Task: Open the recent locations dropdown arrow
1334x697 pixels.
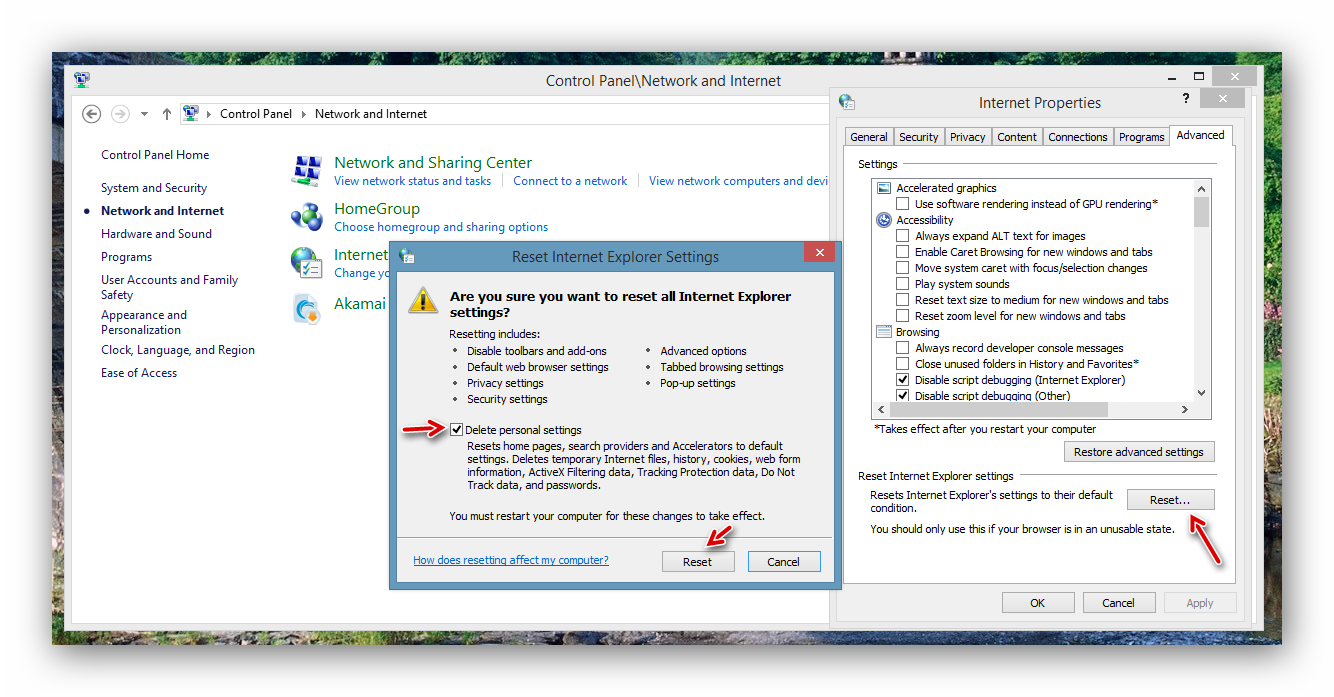Action: point(144,114)
